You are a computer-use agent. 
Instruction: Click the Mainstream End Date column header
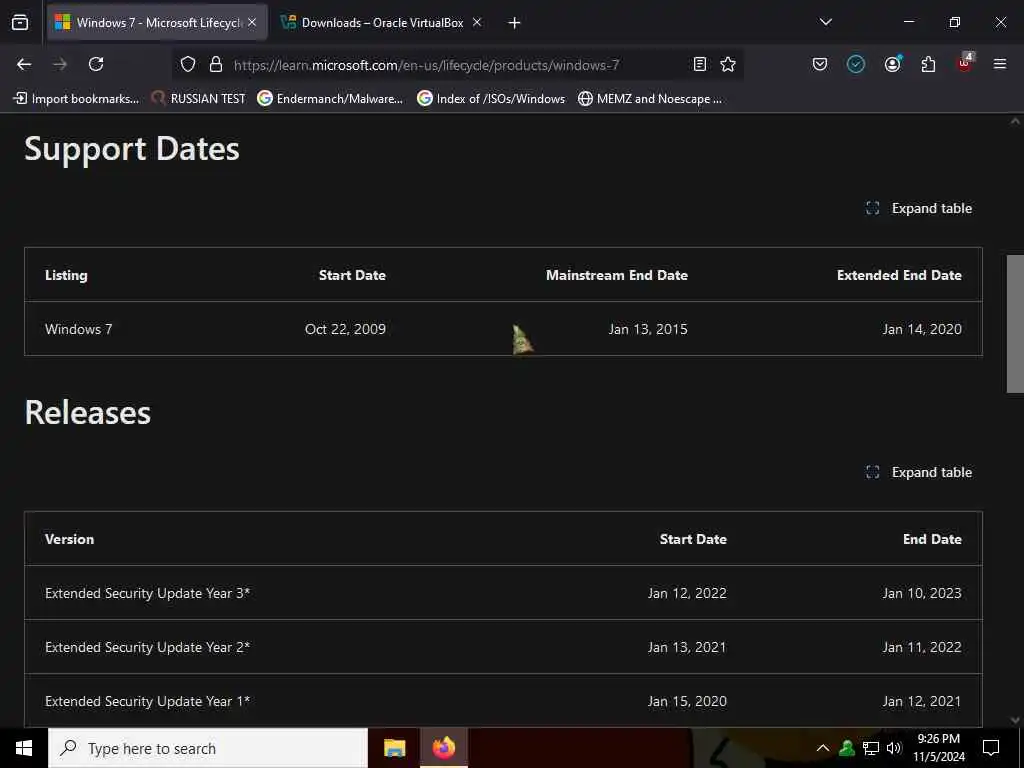[616, 275]
